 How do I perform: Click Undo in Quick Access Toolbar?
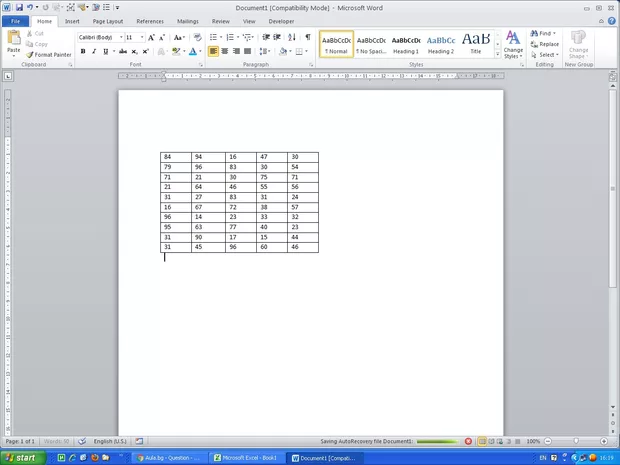(x=30, y=7)
